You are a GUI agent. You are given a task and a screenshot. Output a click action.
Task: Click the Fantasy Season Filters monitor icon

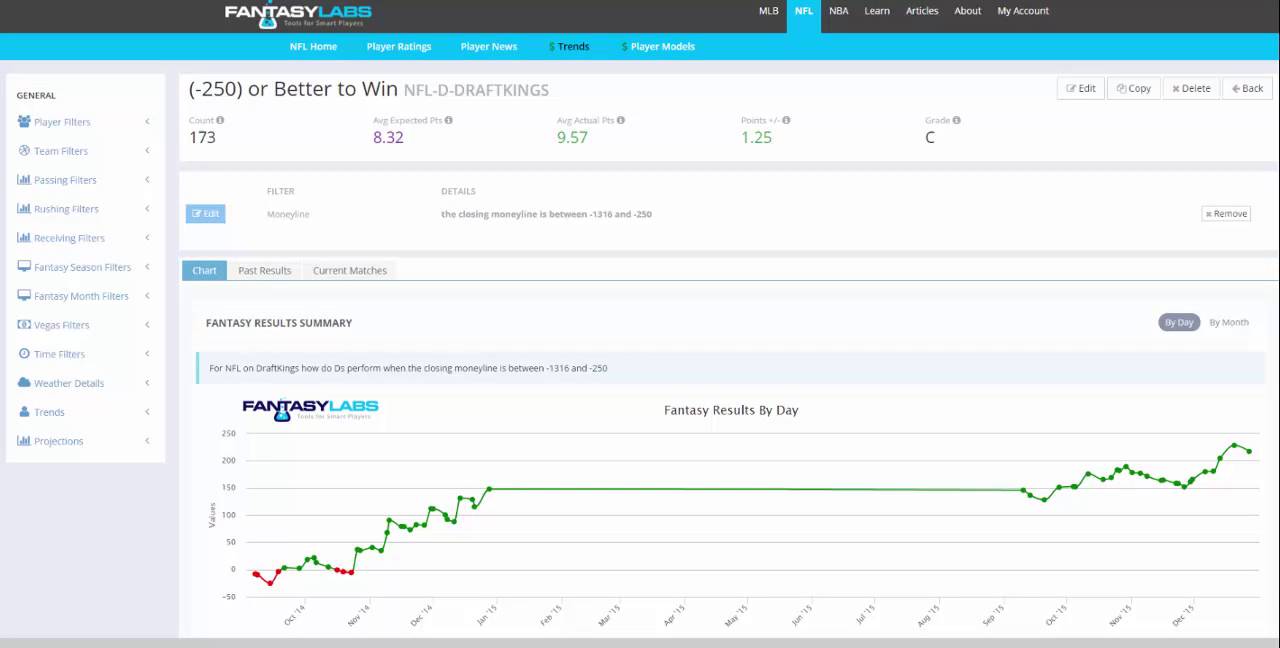[24, 267]
